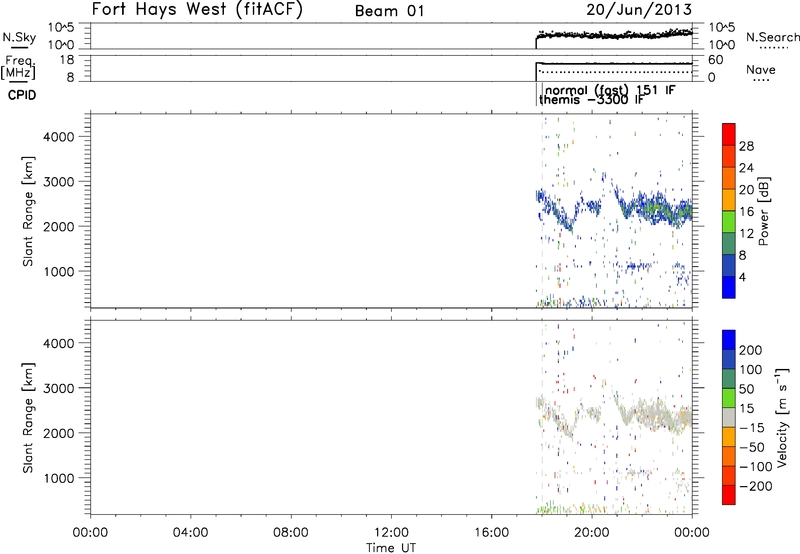Click the '4000' range tick in the power panel
Viewport: 800px width, 554px height.
point(58,137)
